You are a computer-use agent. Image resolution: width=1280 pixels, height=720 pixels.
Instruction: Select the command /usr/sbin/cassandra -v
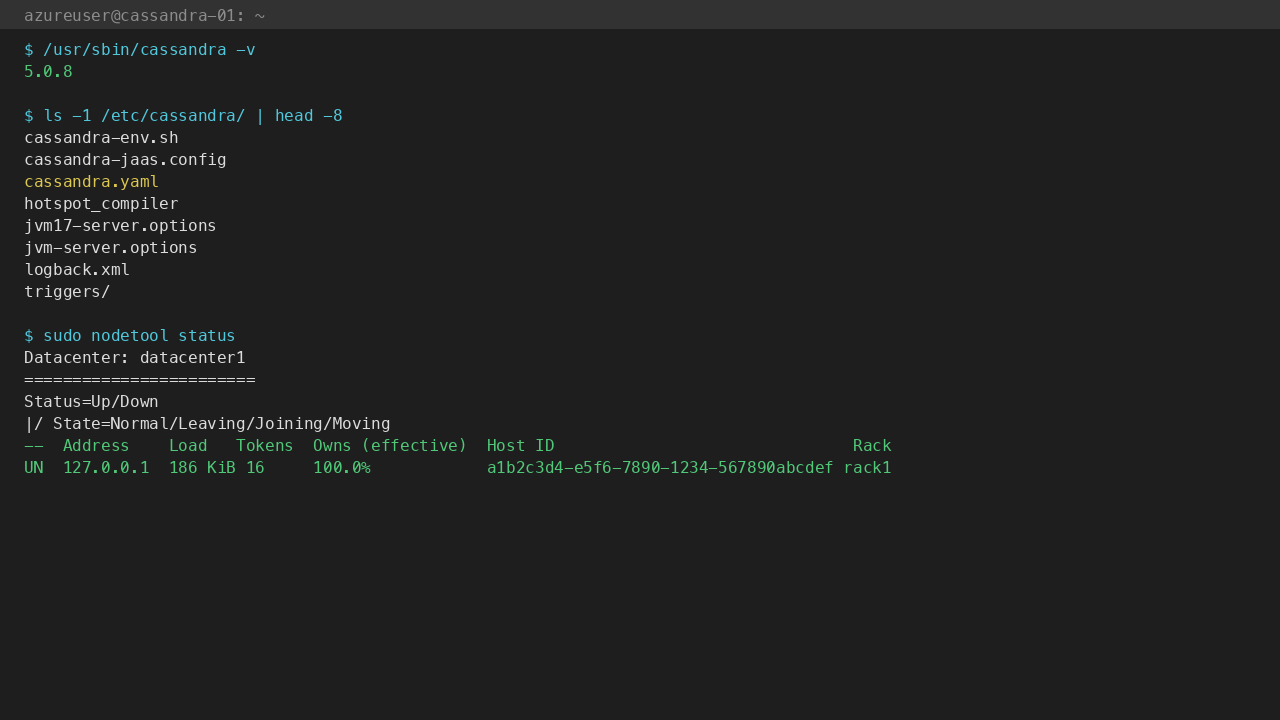coord(149,50)
